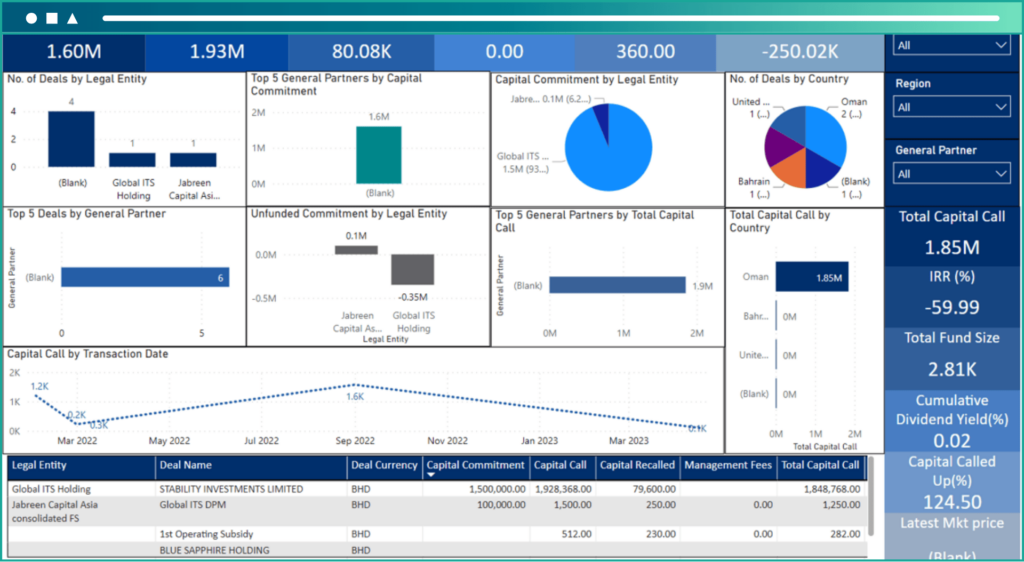The height and width of the screenshot is (562, 1024).
Task: Click the Deal Name column header
Action: [x=185, y=465]
